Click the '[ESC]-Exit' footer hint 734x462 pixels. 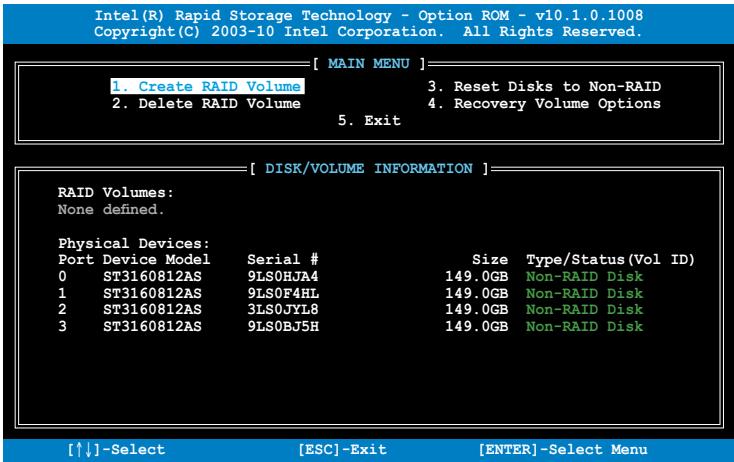tap(343, 449)
